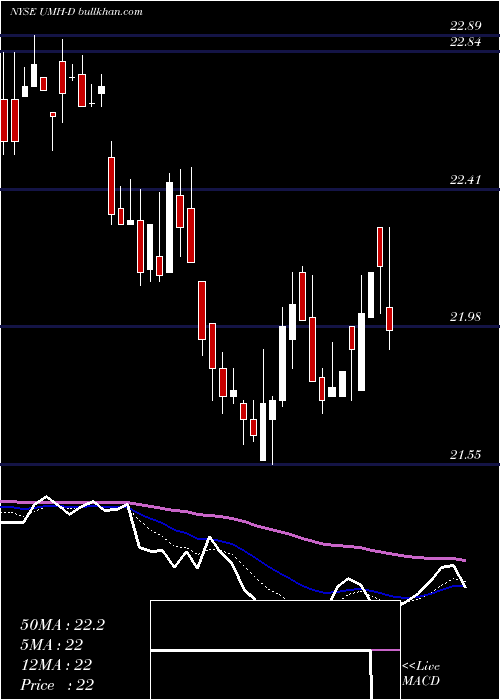Click the 5MA : 22 readout
This screenshot has width=500, height=700.
[x=52, y=645]
